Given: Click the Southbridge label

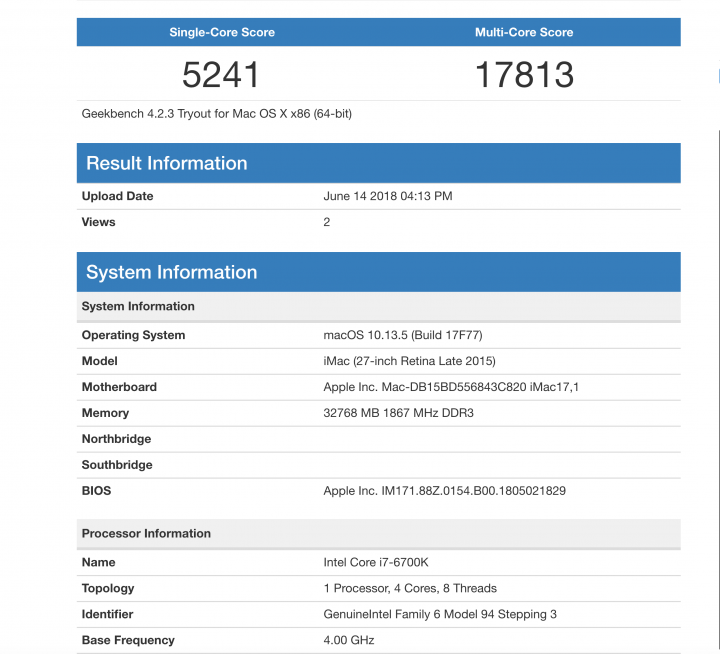Looking at the screenshot, I should pos(117,465).
